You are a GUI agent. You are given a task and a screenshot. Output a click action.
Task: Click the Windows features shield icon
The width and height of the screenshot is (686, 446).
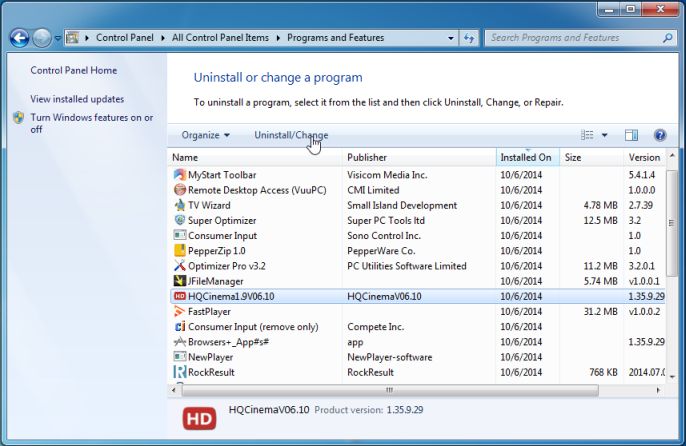pyautogui.click(x=18, y=118)
